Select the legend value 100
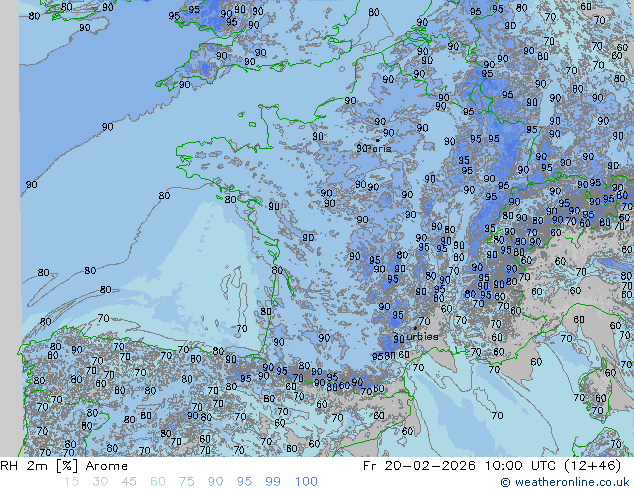This screenshot has width=634, height=490. tap(306, 482)
